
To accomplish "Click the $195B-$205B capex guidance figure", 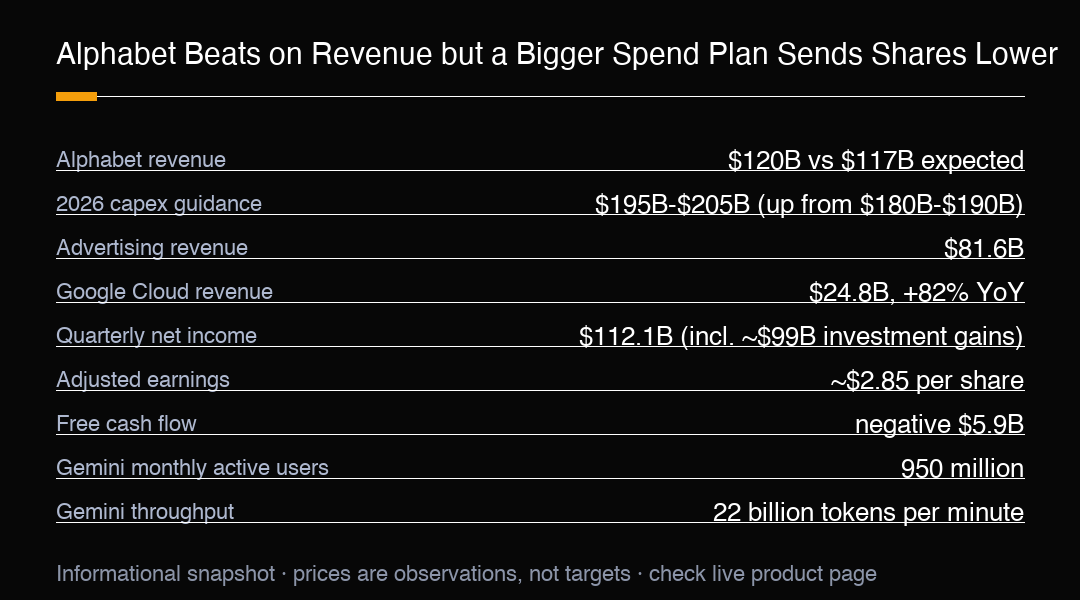I will (809, 205).
